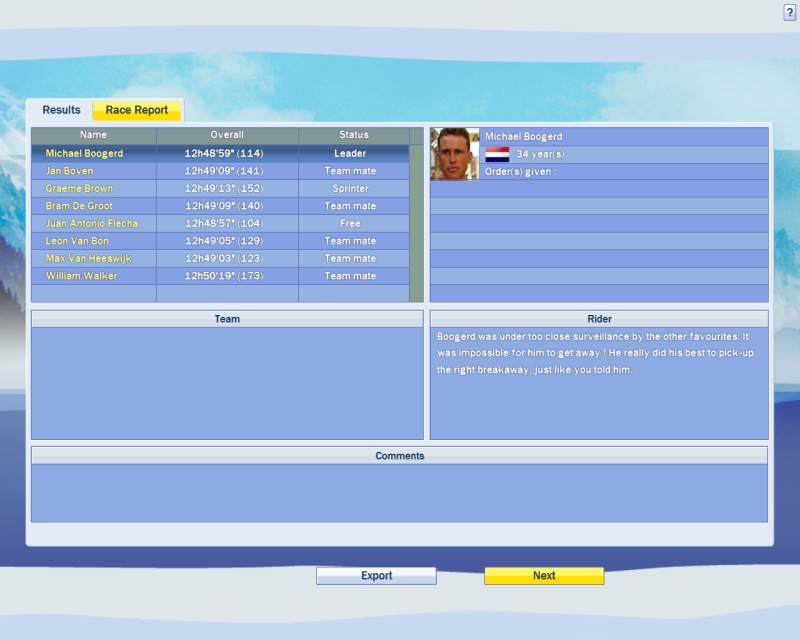Select Juan Antonio Flecha row
Screen dimensions: 800x640
click(x=92, y=223)
